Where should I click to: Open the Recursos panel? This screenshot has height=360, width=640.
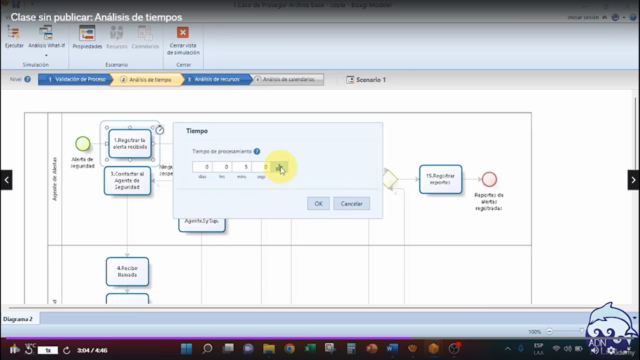pyautogui.click(x=117, y=38)
